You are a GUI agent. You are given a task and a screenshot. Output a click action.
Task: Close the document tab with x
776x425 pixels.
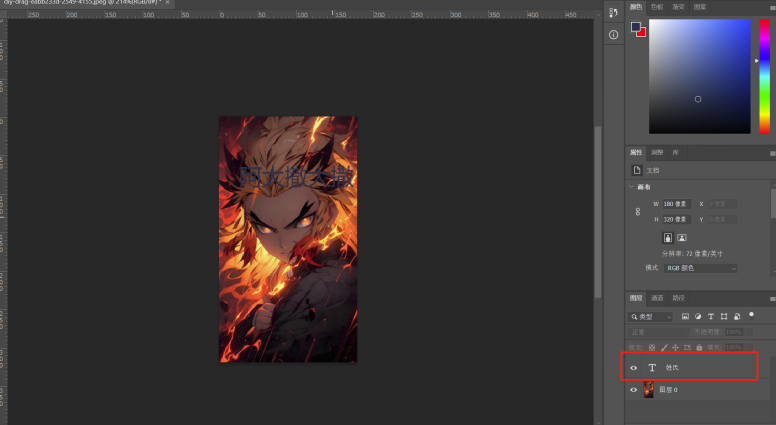(167, 2)
